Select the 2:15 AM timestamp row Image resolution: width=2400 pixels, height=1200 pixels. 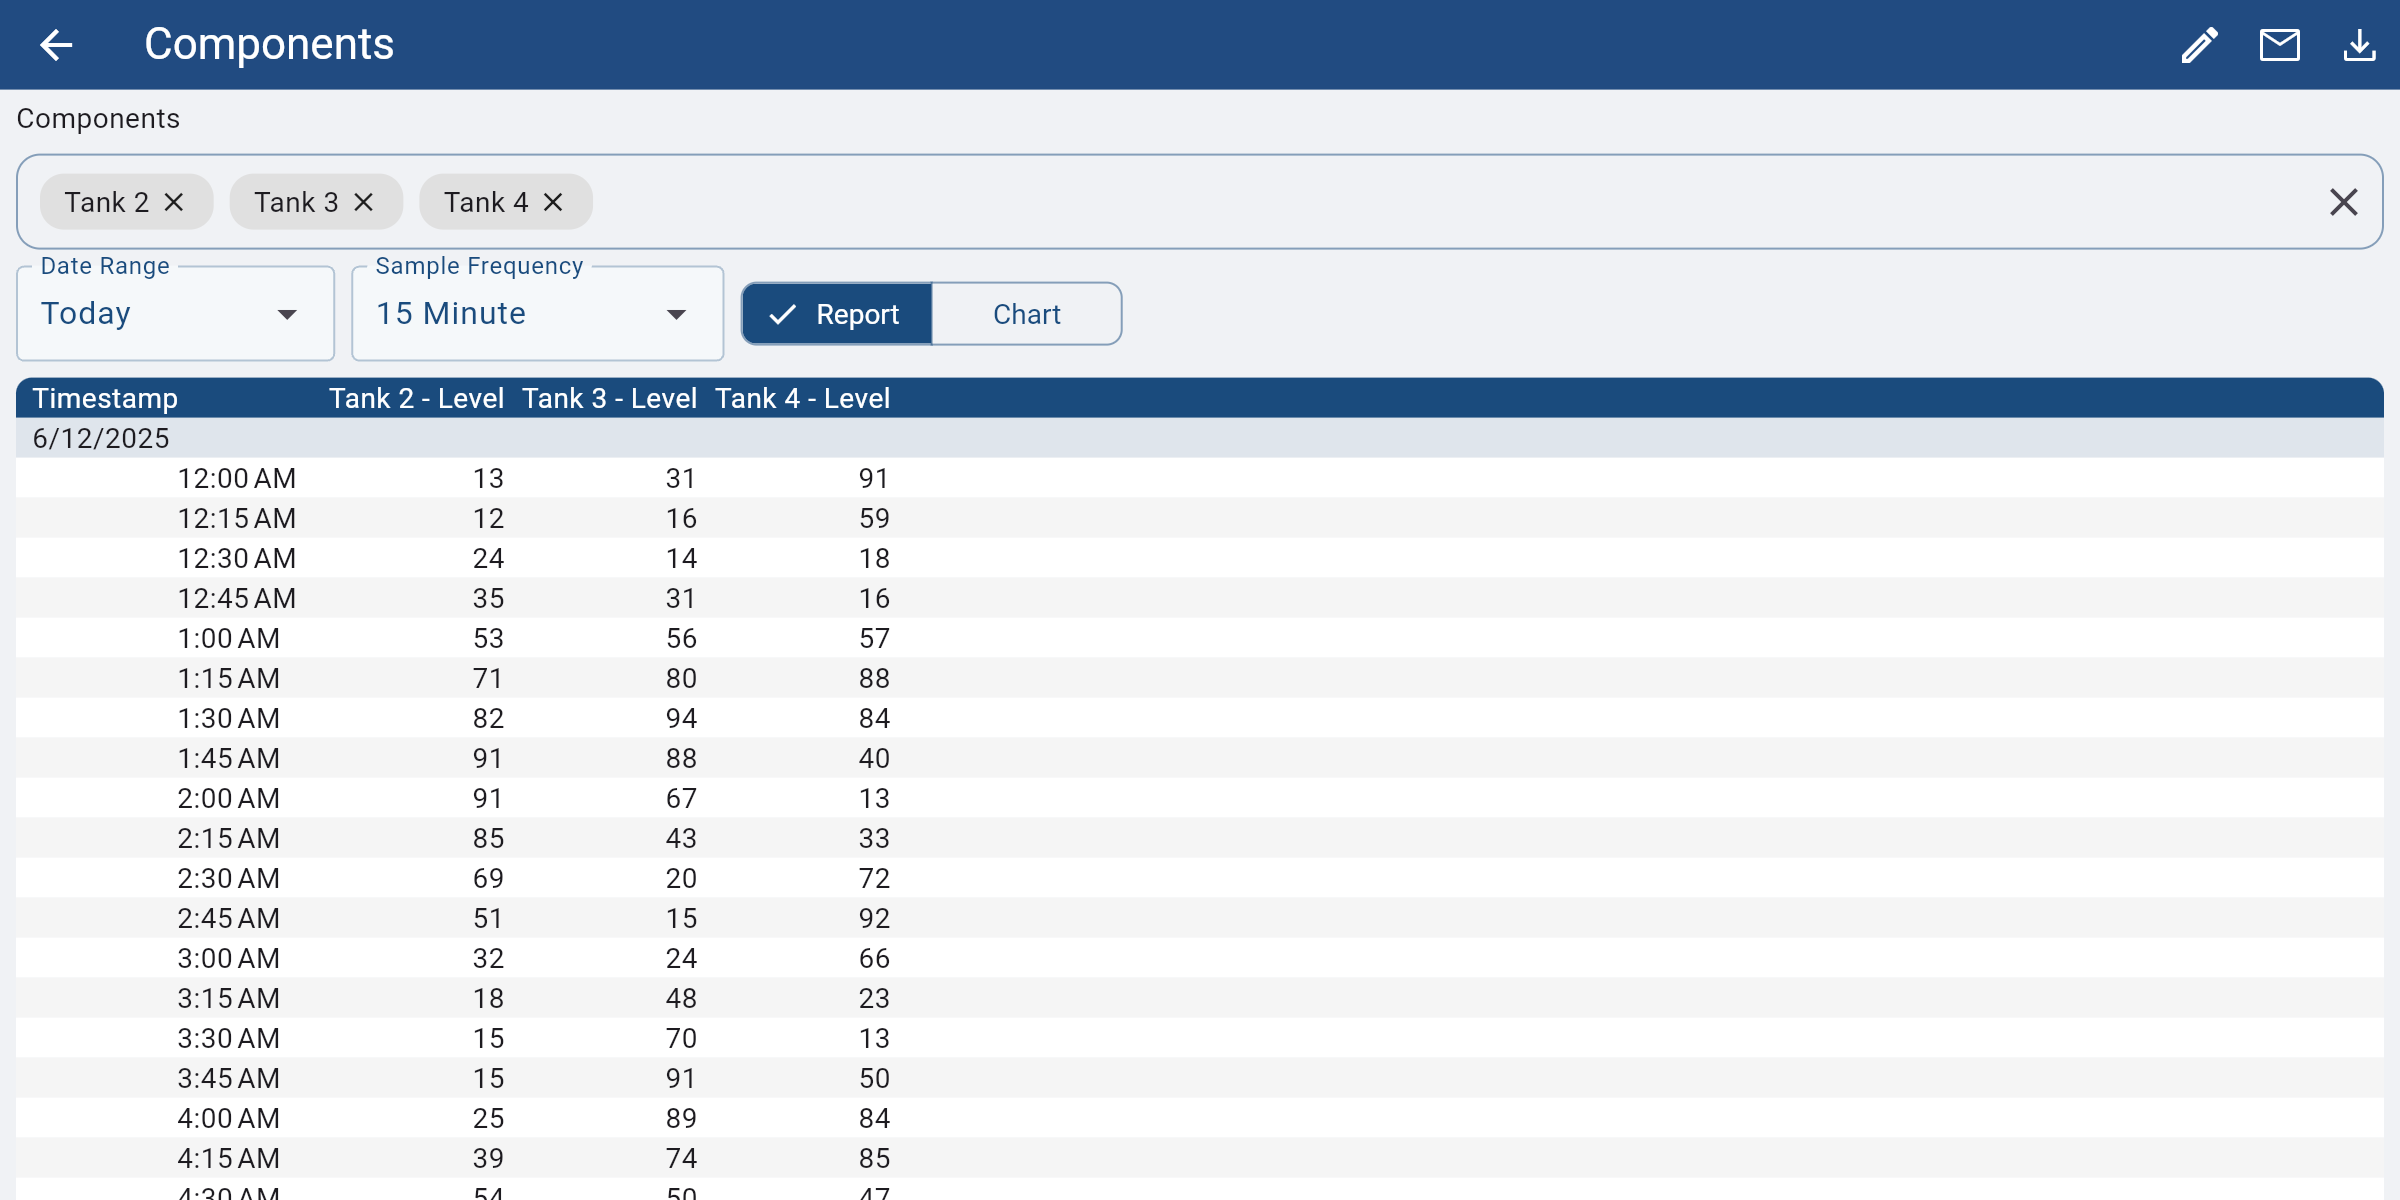pos(1200,838)
